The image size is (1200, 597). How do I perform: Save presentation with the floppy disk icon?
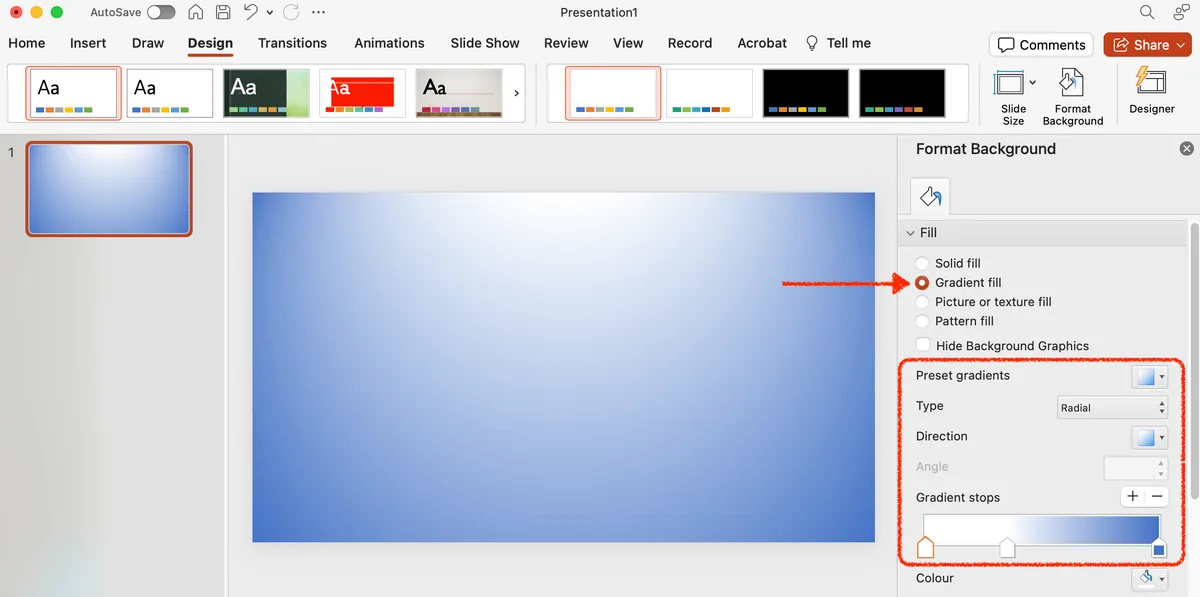tap(223, 13)
